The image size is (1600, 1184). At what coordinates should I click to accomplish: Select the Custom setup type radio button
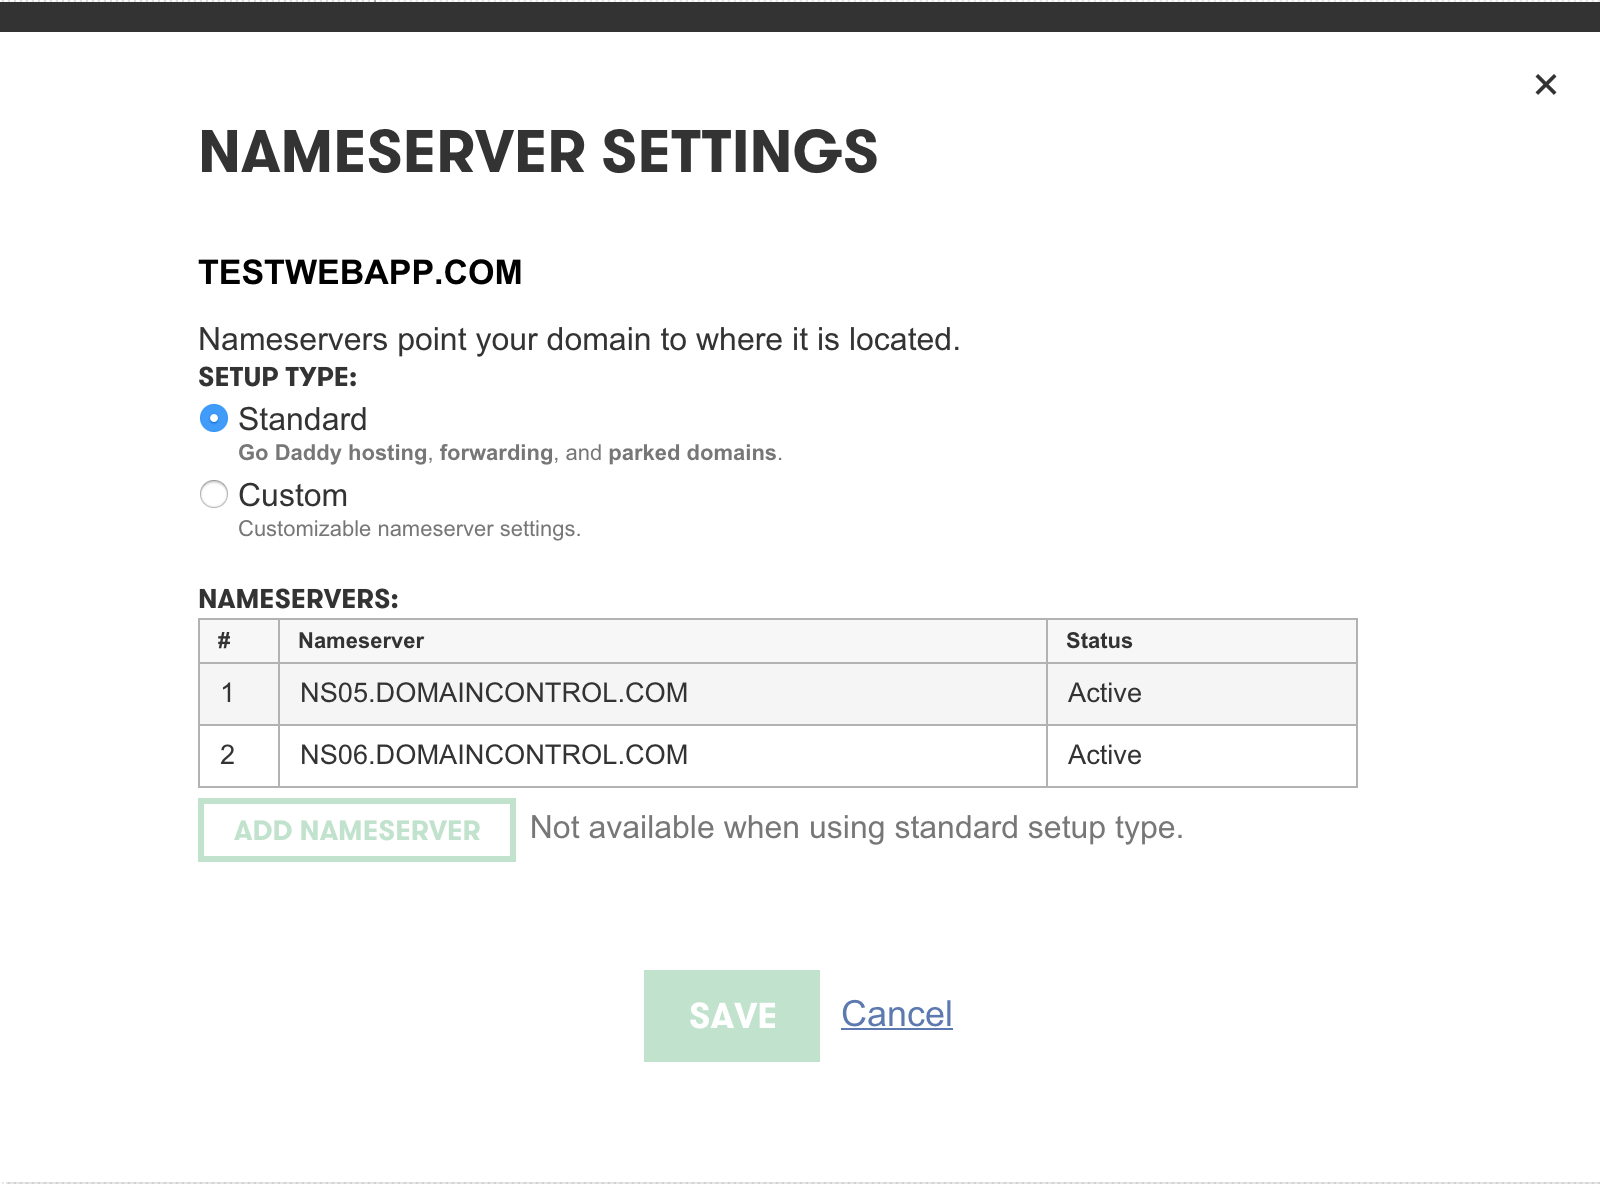click(214, 494)
